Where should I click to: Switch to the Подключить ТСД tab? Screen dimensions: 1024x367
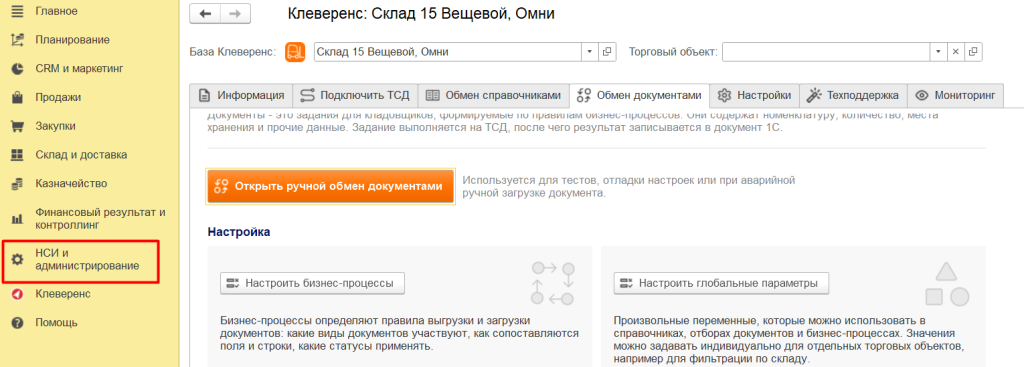coord(355,95)
